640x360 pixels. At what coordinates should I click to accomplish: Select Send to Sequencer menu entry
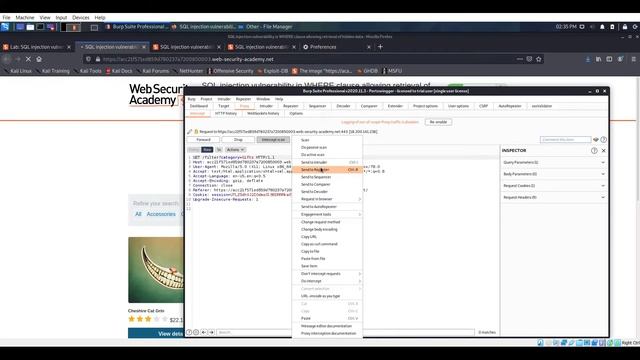[328, 177]
